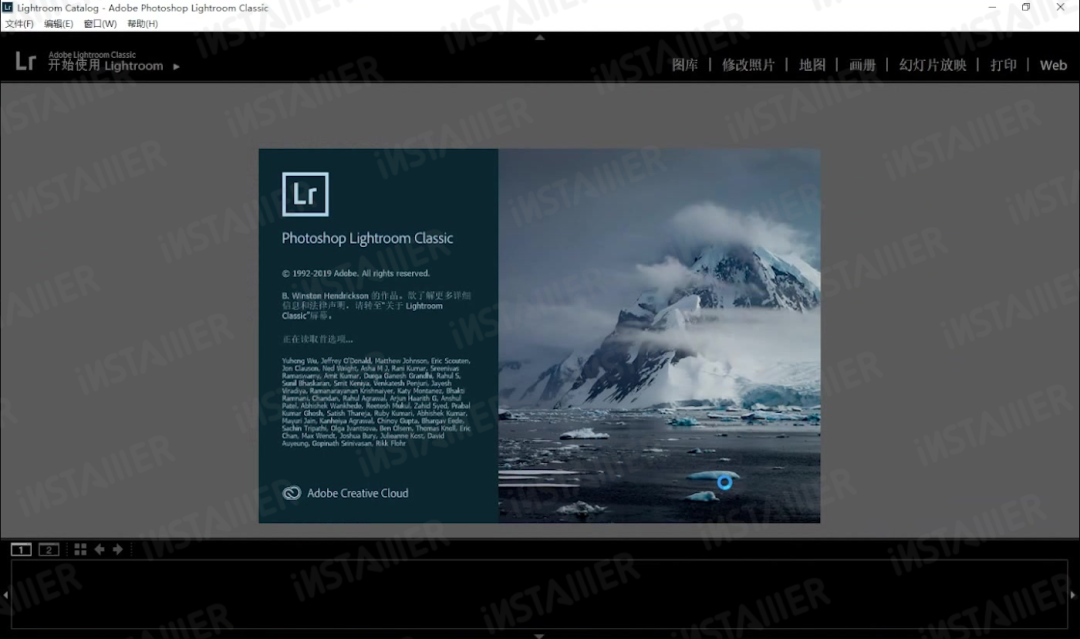
Task: Close the Lightroom Classic window
Action: pyautogui.click(x=1060, y=8)
